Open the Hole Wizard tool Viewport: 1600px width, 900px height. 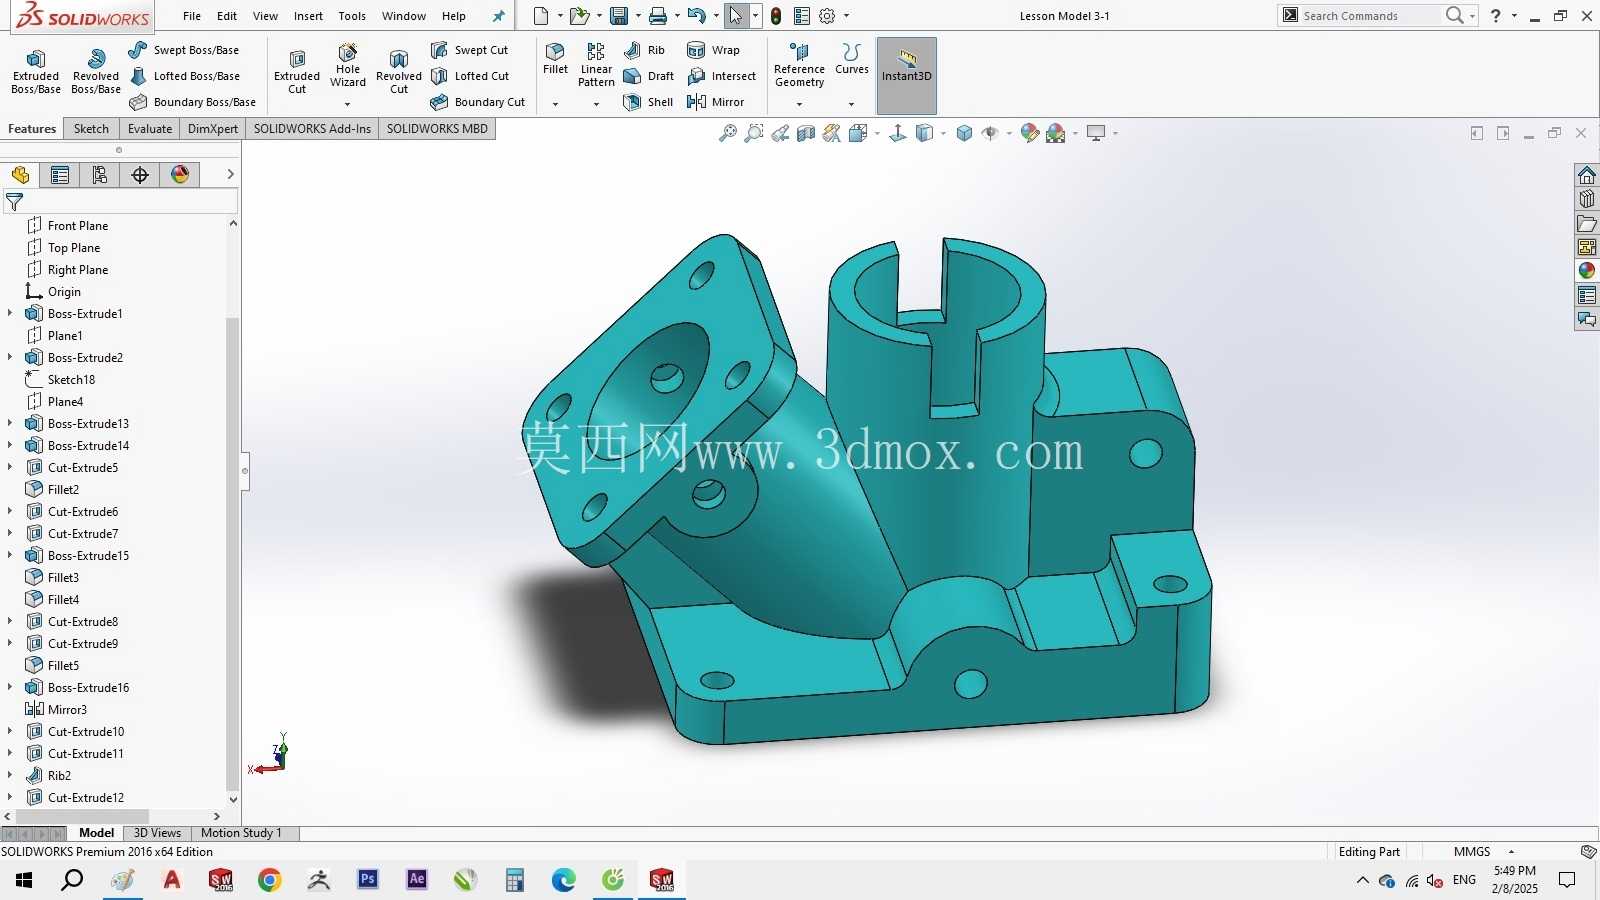point(348,66)
